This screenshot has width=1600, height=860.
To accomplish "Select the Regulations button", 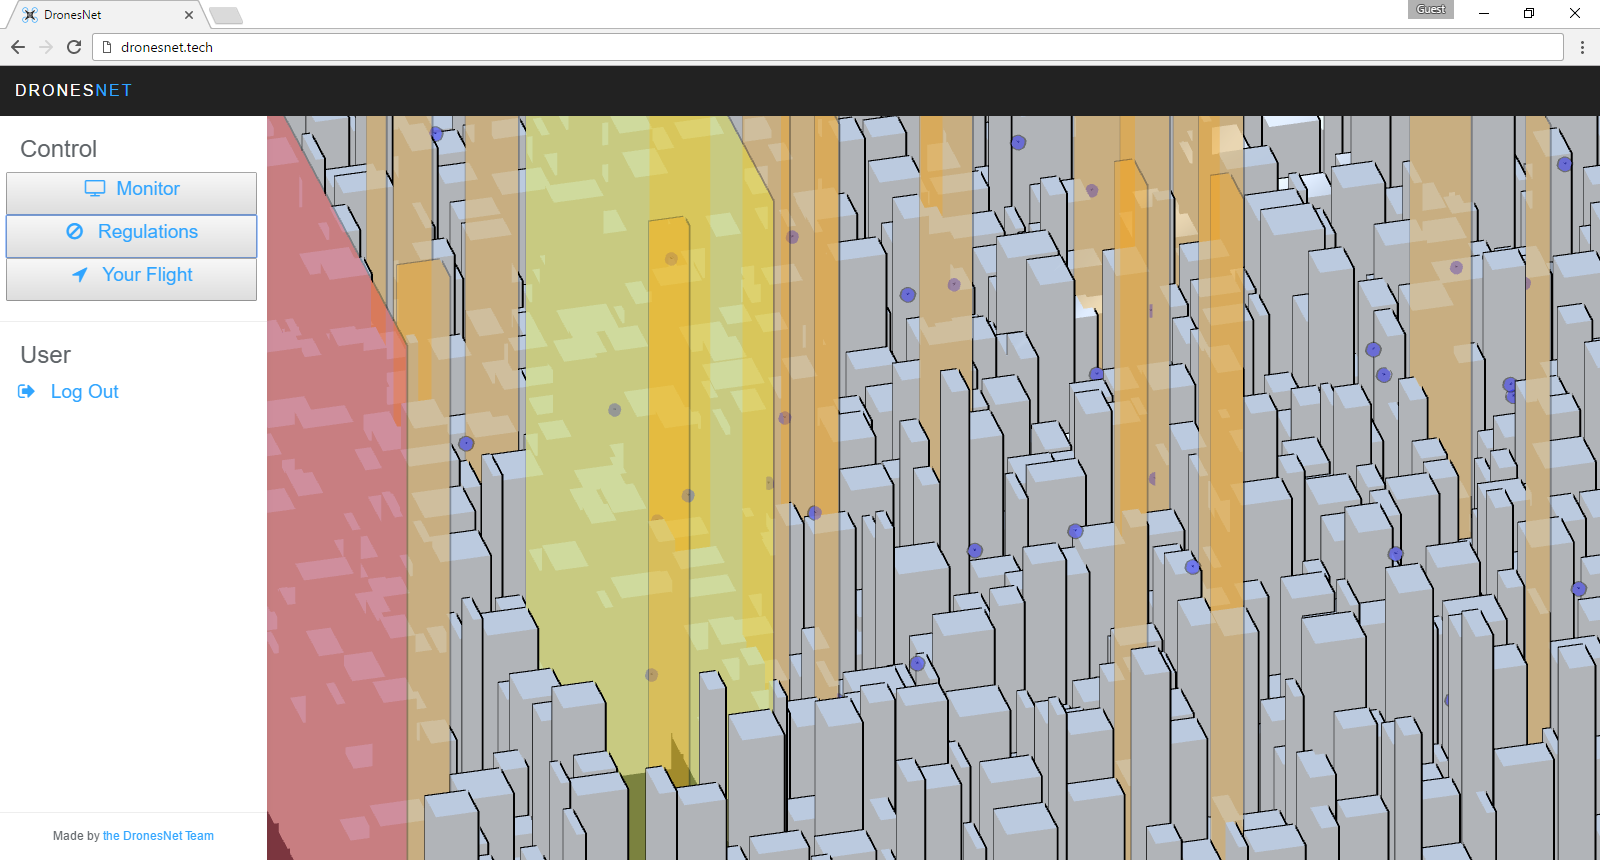I will click(x=131, y=236).
